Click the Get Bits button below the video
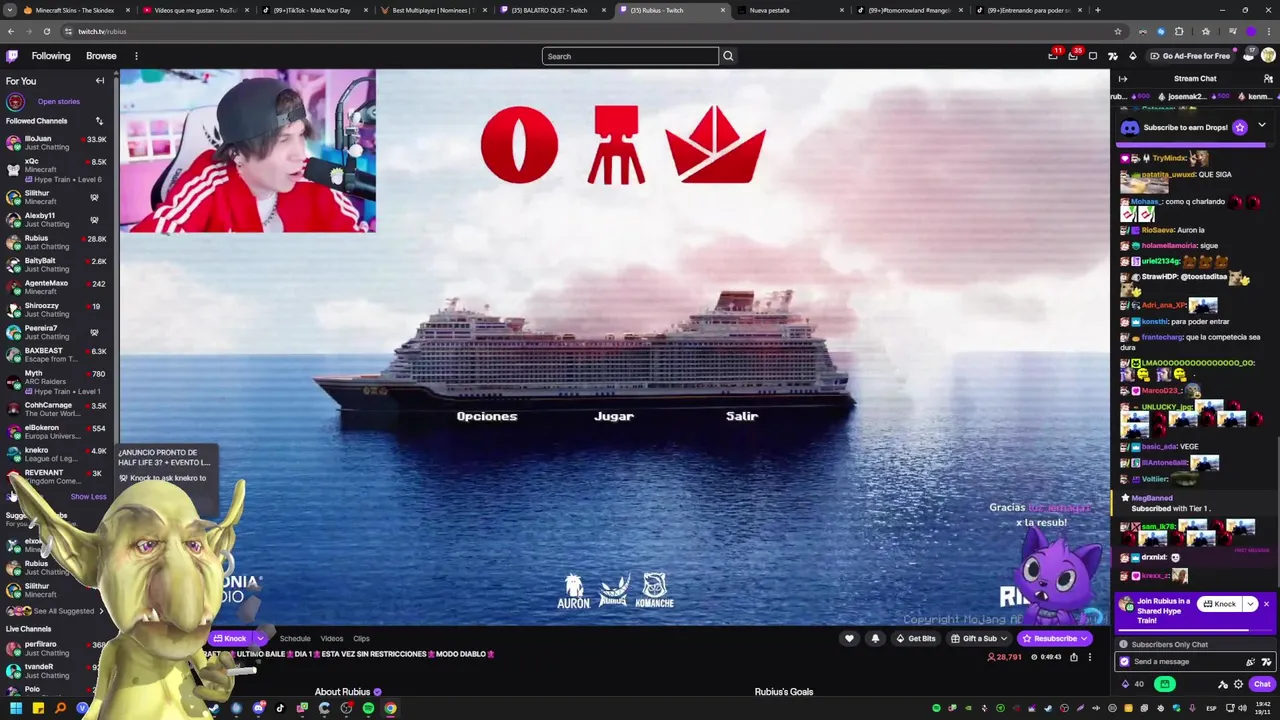 pos(916,639)
